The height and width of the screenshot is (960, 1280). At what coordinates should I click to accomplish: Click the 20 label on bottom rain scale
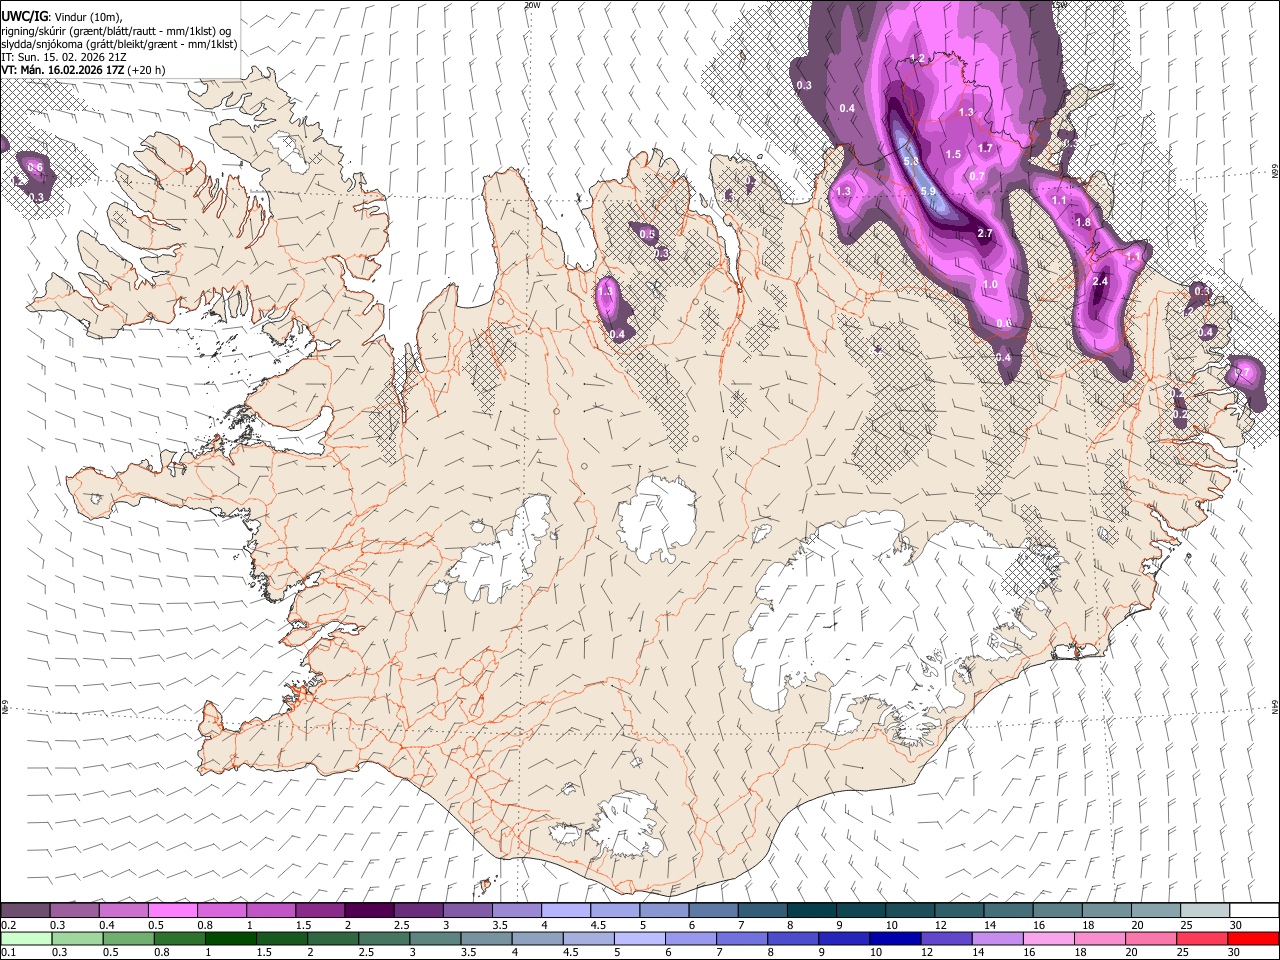click(x=1131, y=953)
